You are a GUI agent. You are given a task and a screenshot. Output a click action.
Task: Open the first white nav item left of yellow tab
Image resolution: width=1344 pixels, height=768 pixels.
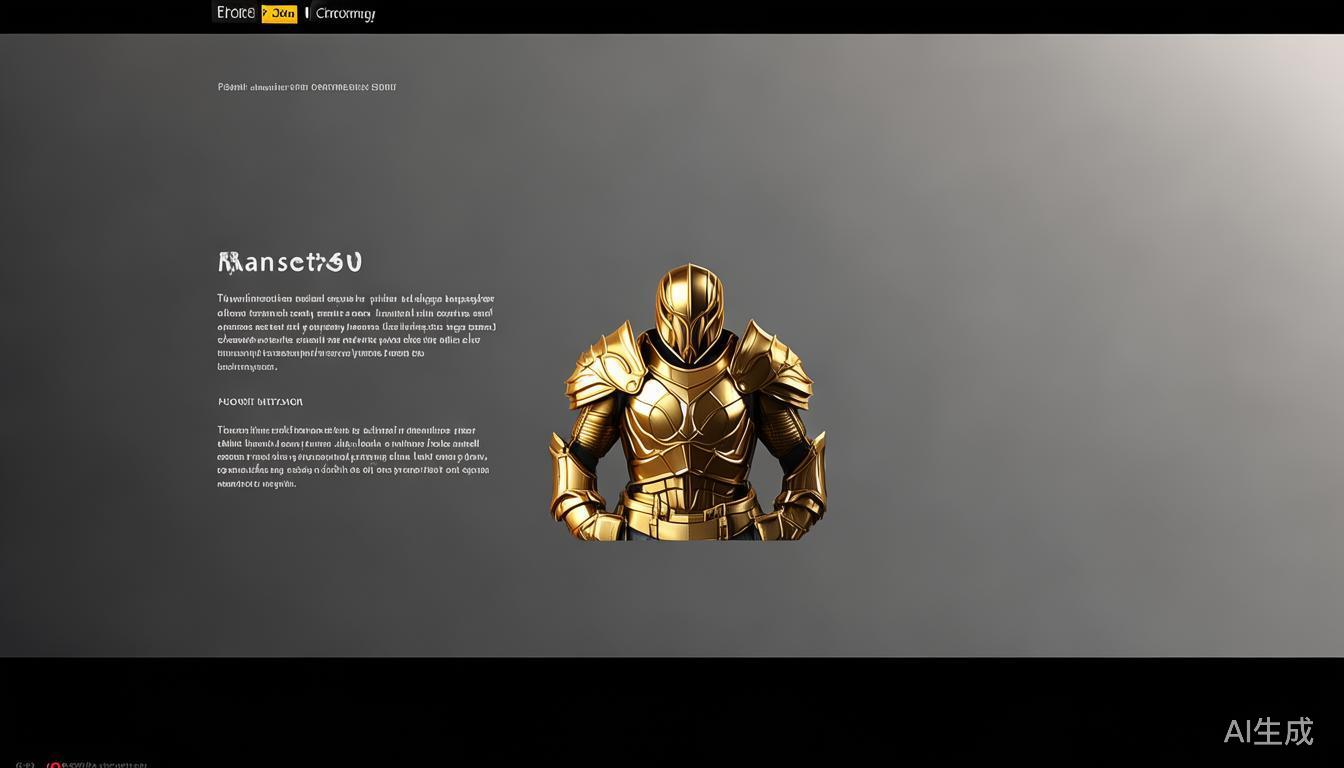coord(236,13)
